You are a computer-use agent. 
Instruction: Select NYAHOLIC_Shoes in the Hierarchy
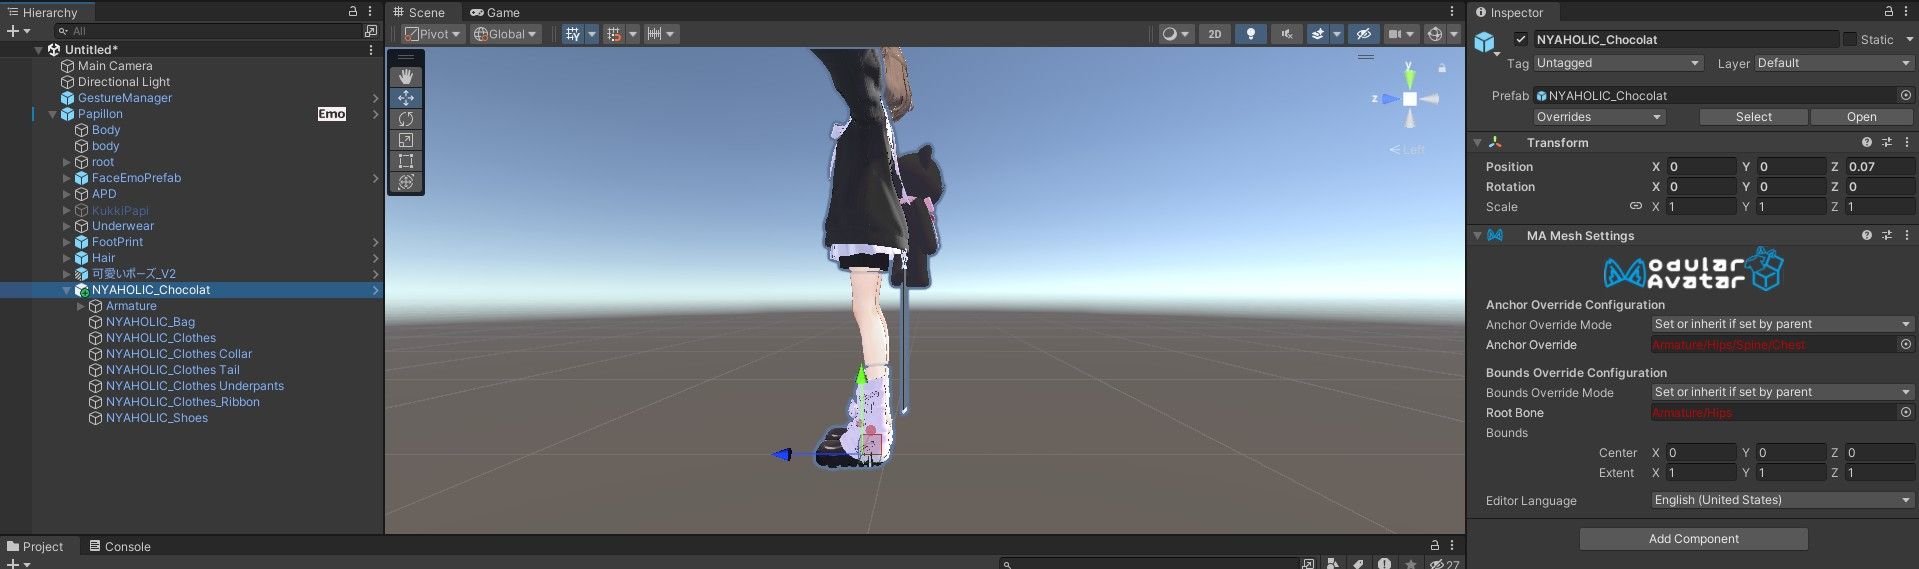point(157,418)
